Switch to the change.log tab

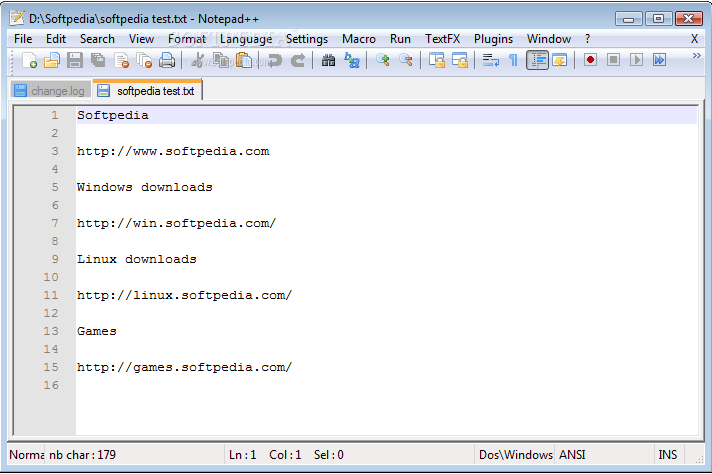tap(50, 90)
